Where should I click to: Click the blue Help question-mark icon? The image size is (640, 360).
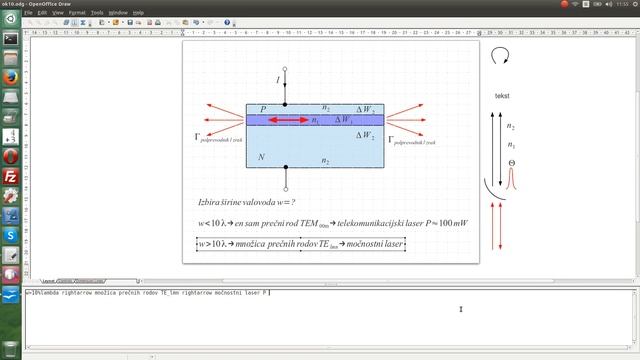point(227,22)
